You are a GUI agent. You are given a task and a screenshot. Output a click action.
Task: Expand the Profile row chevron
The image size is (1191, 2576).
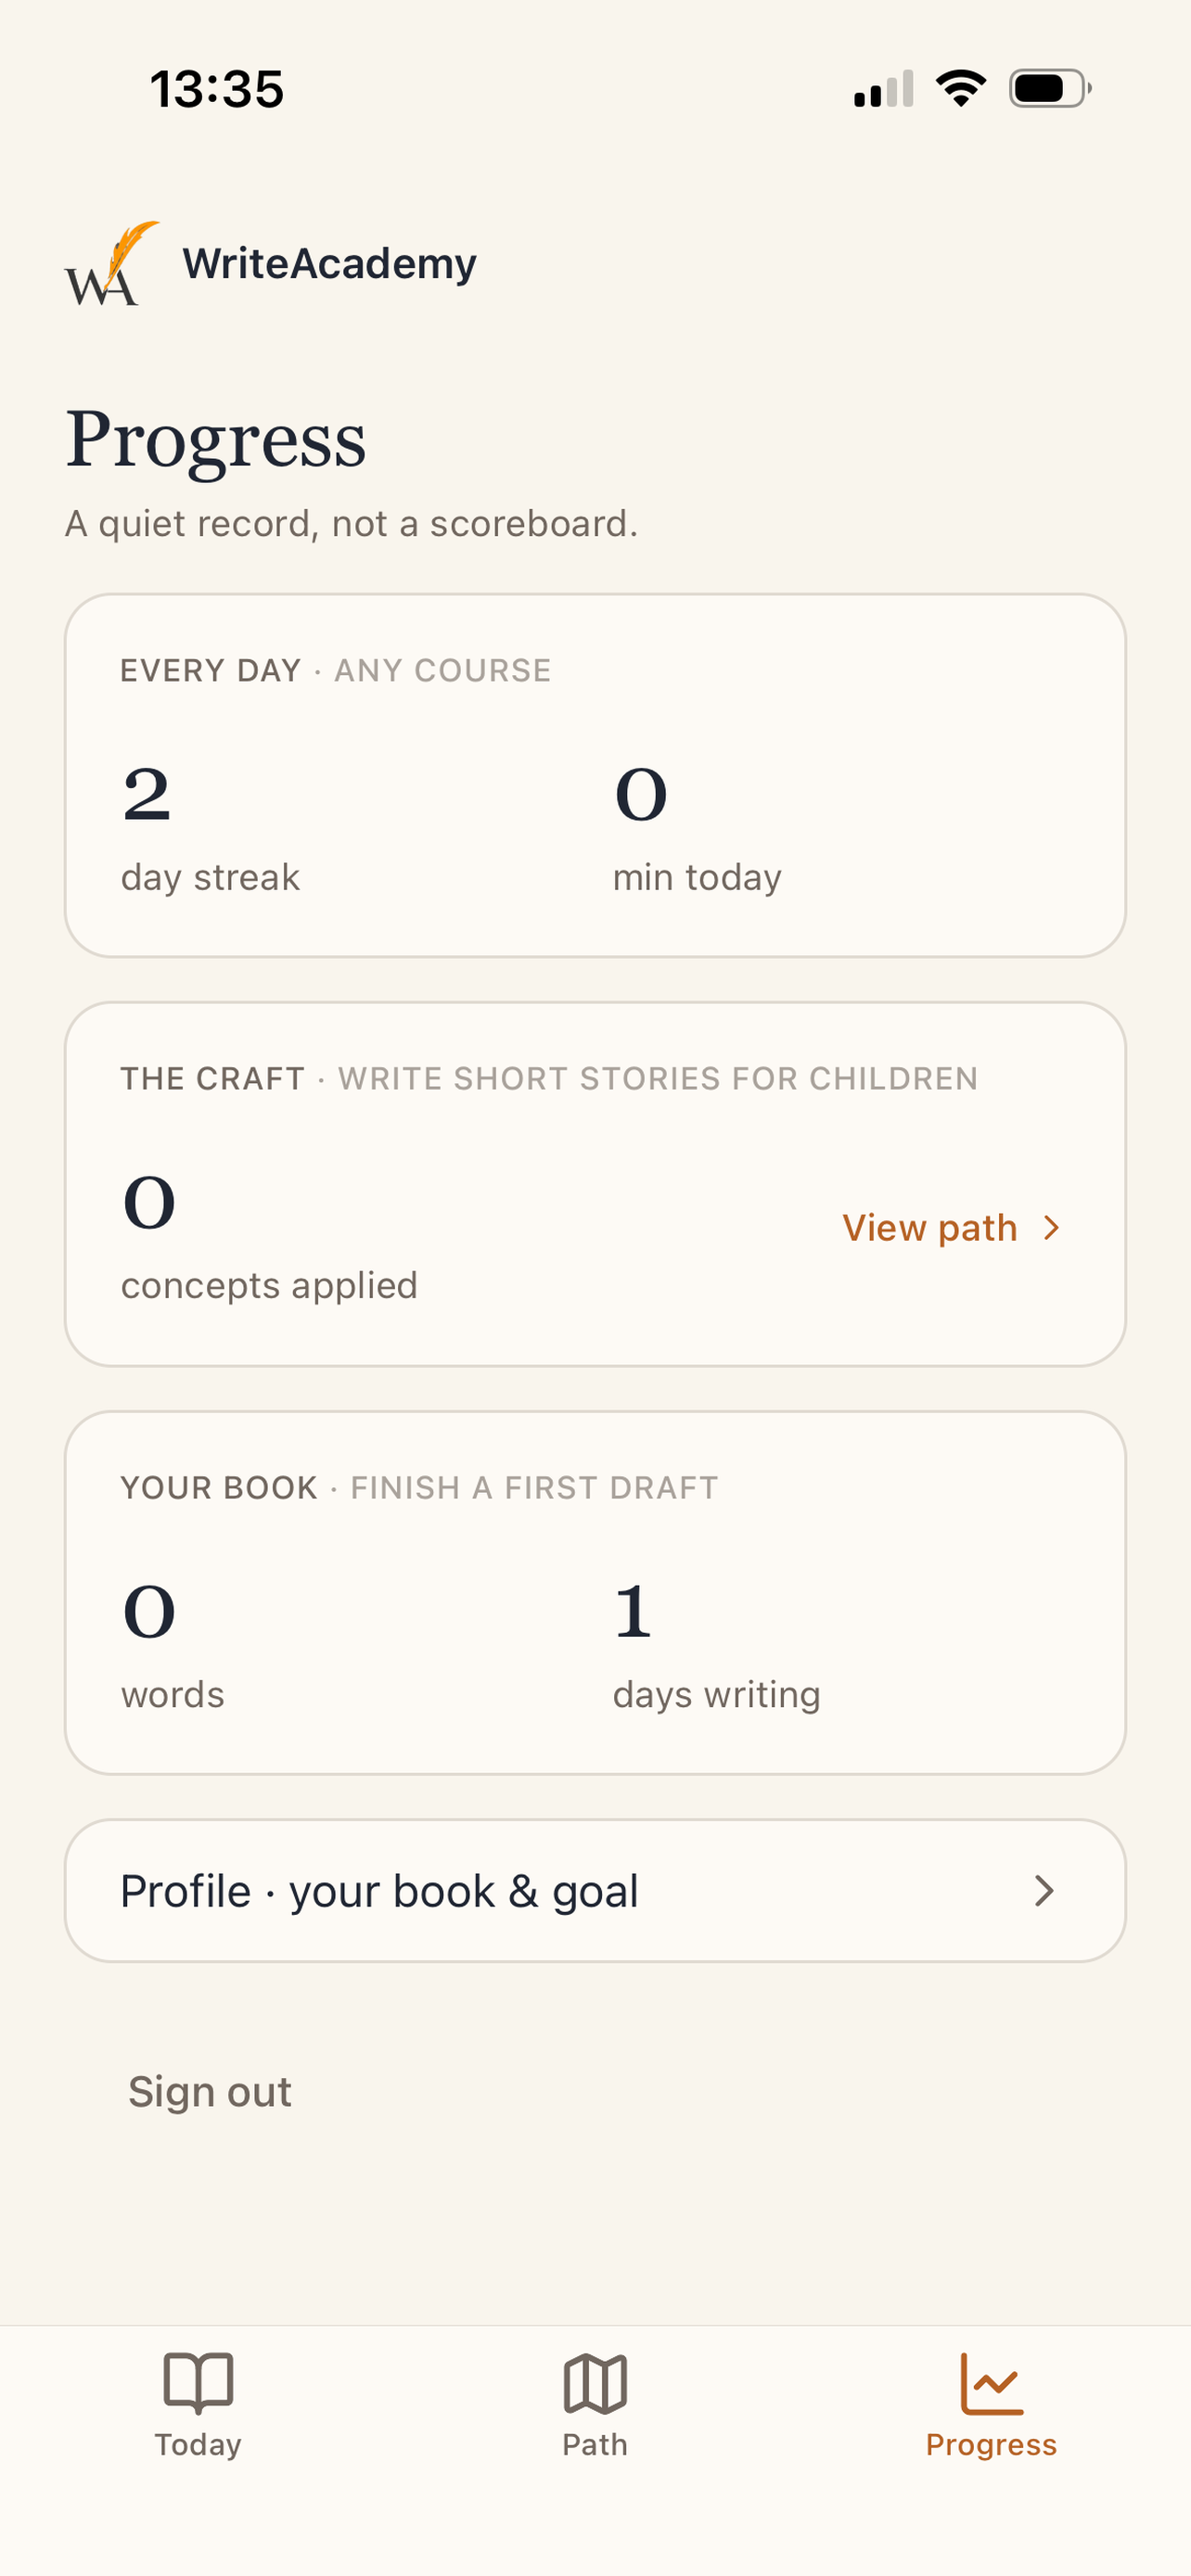coord(1044,1890)
